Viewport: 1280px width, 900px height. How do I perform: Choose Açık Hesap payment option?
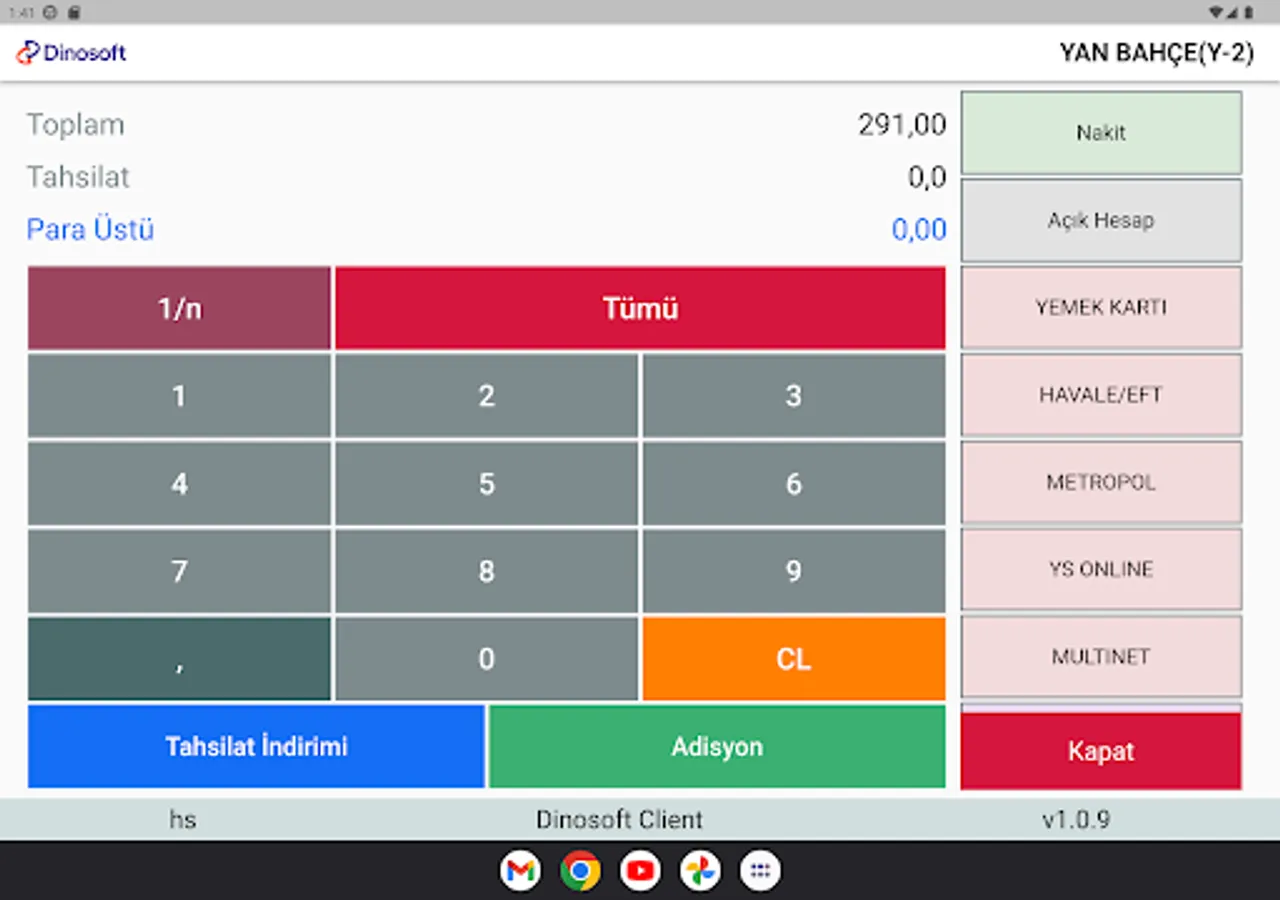tap(1101, 220)
